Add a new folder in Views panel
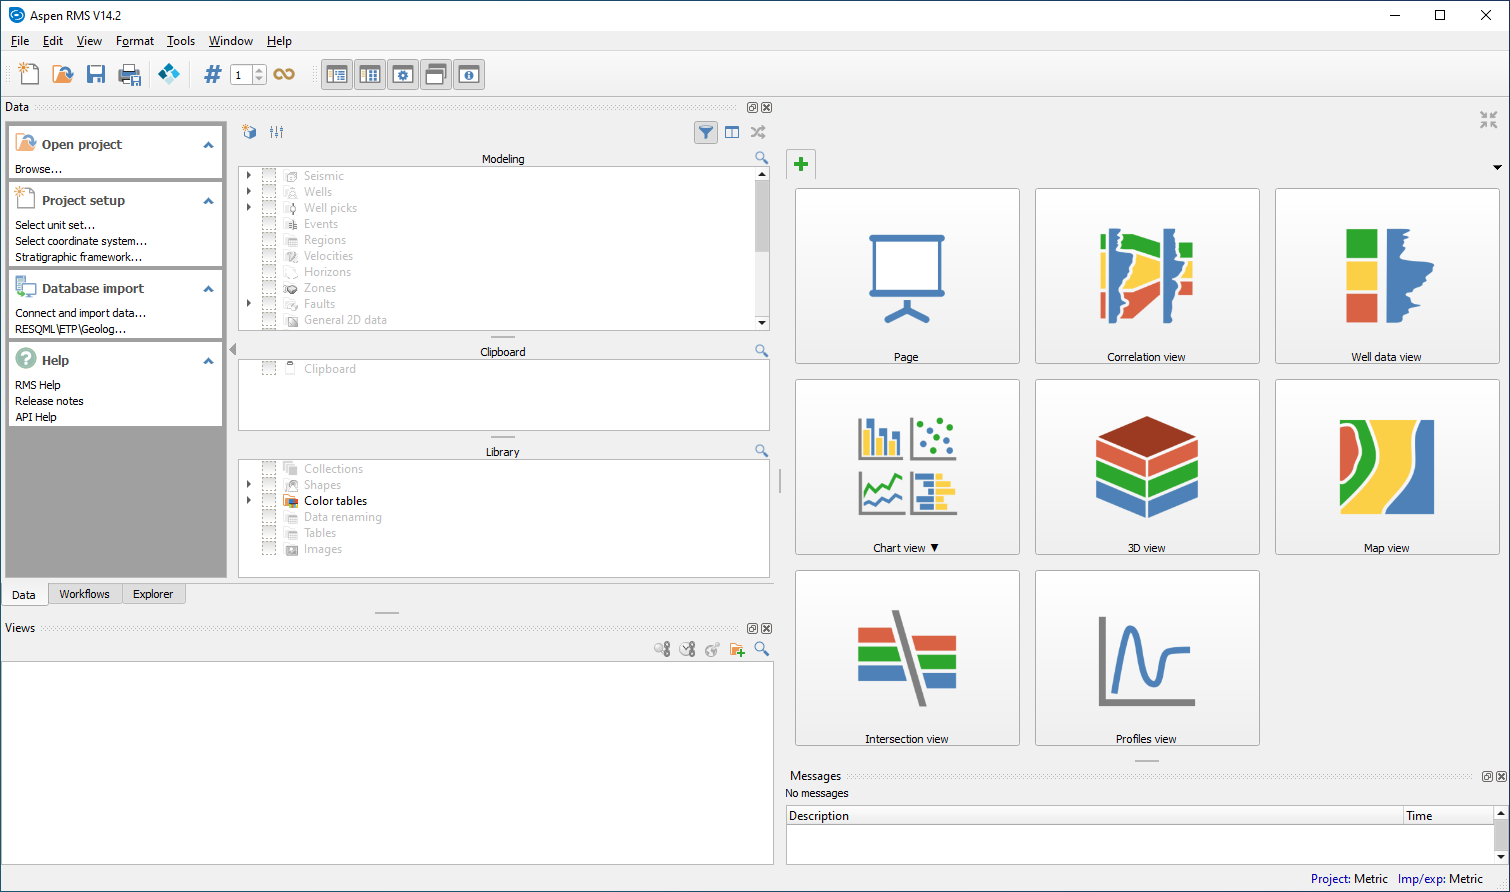The height and width of the screenshot is (892, 1510). pos(737,649)
